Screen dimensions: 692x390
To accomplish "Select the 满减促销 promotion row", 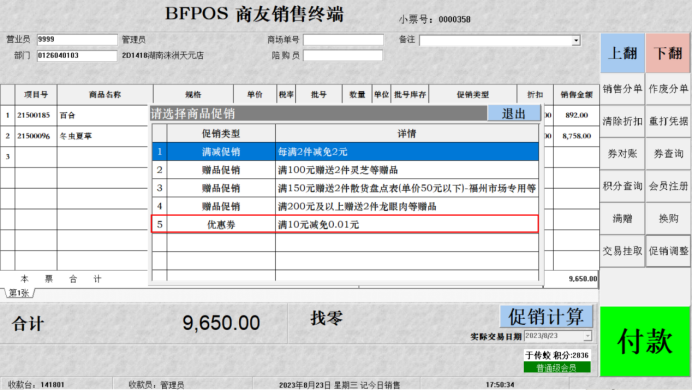I will 345,152.
